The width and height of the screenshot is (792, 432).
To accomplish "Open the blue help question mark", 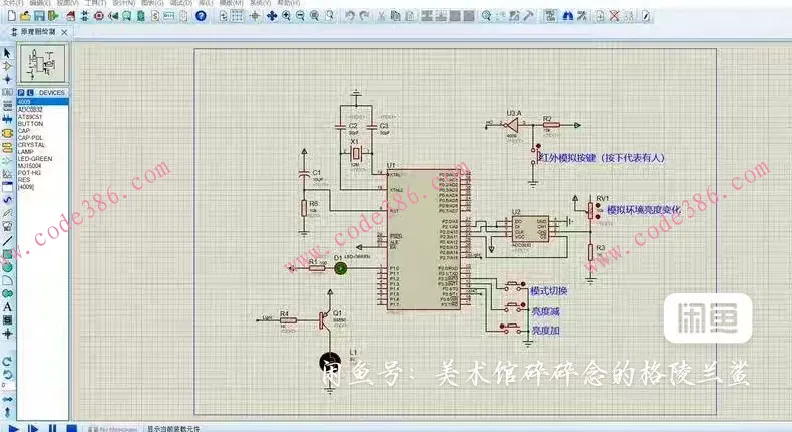I will [201, 16].
